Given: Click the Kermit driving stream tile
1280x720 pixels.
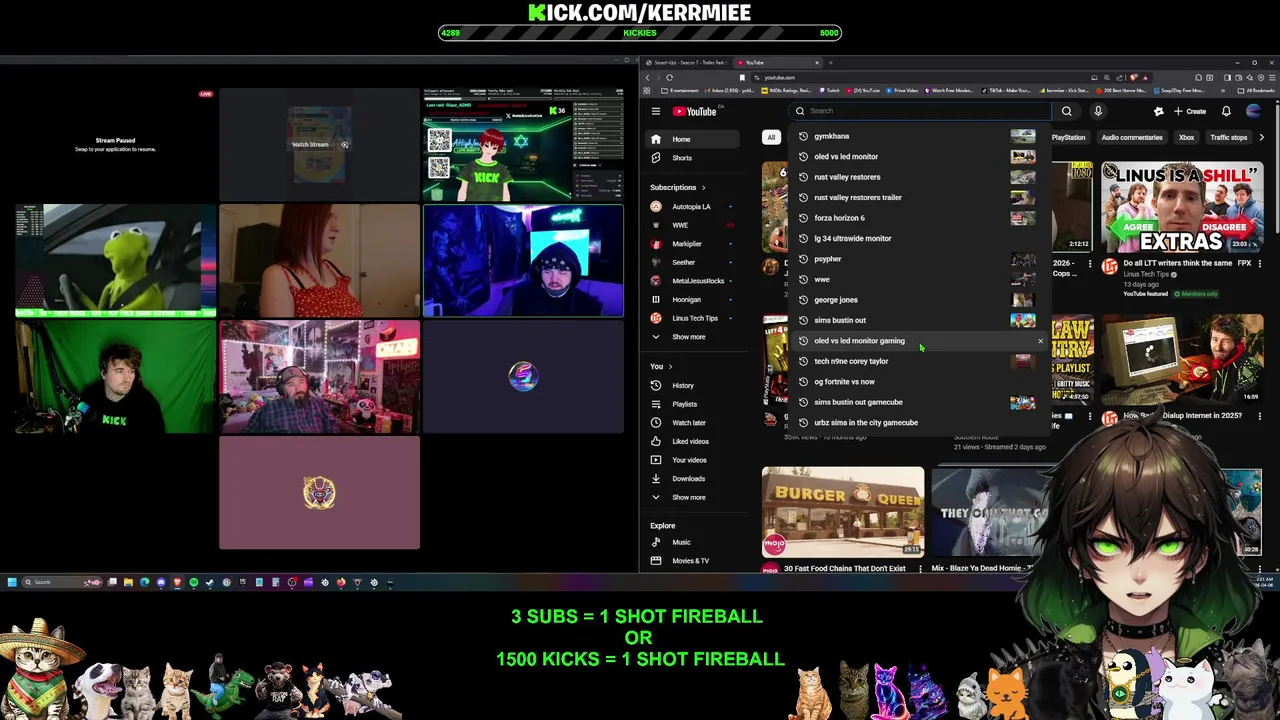Looking at the screenshot, I should pyautogui.click(x=115, y=261).
